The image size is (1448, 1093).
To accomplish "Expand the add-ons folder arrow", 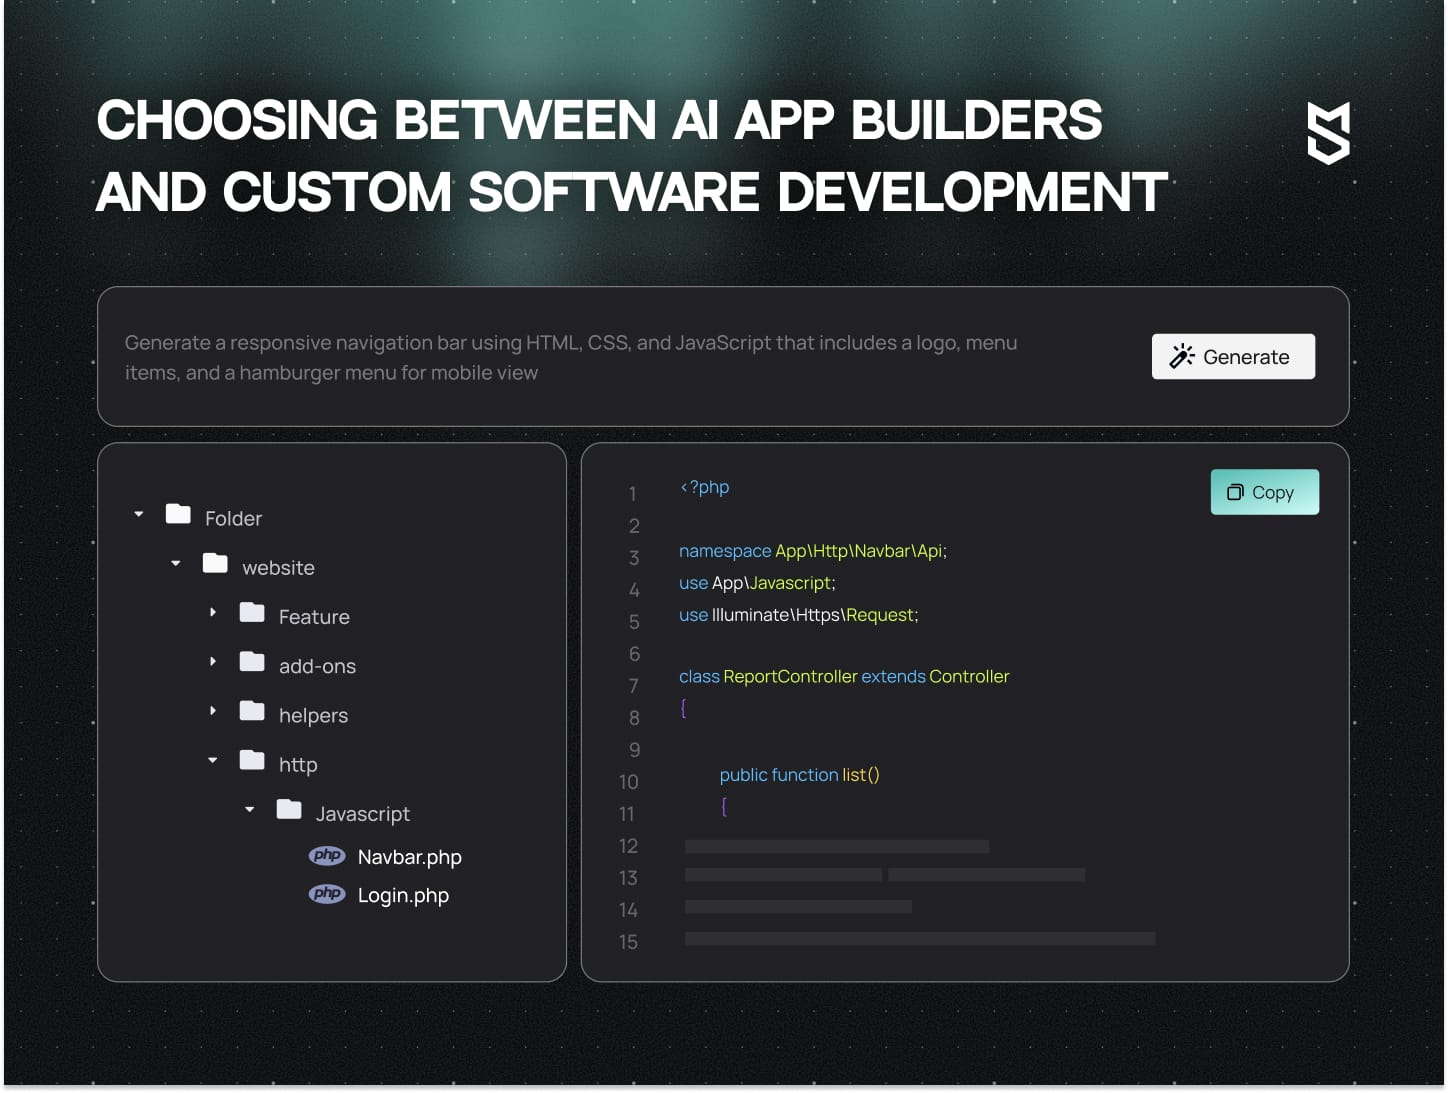I will [213, 661].
